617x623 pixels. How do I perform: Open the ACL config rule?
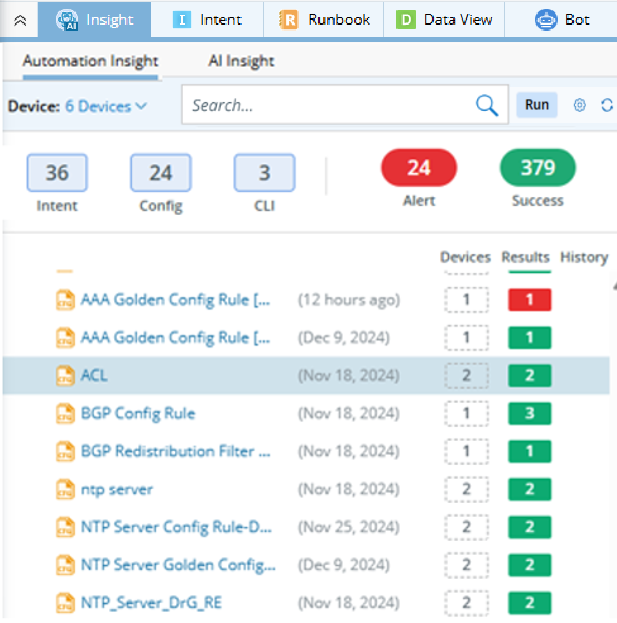tap(94, 375)
